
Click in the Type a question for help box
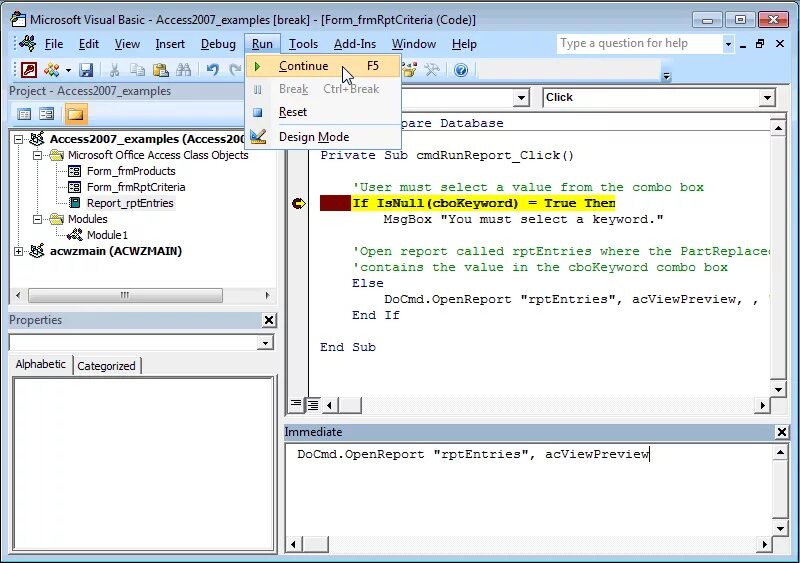639,43
